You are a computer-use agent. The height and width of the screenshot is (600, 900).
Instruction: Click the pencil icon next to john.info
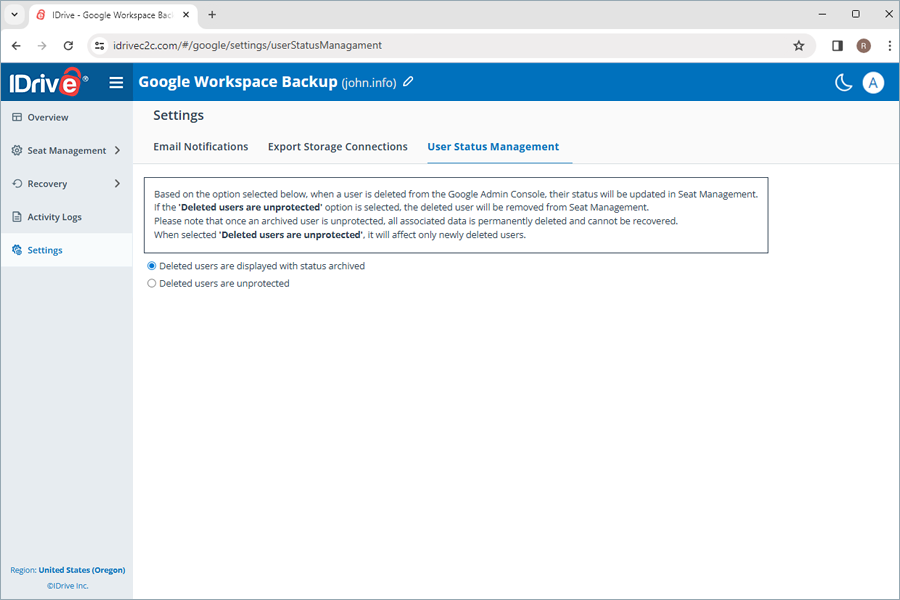pyautogui.click(x=407, y=83)
